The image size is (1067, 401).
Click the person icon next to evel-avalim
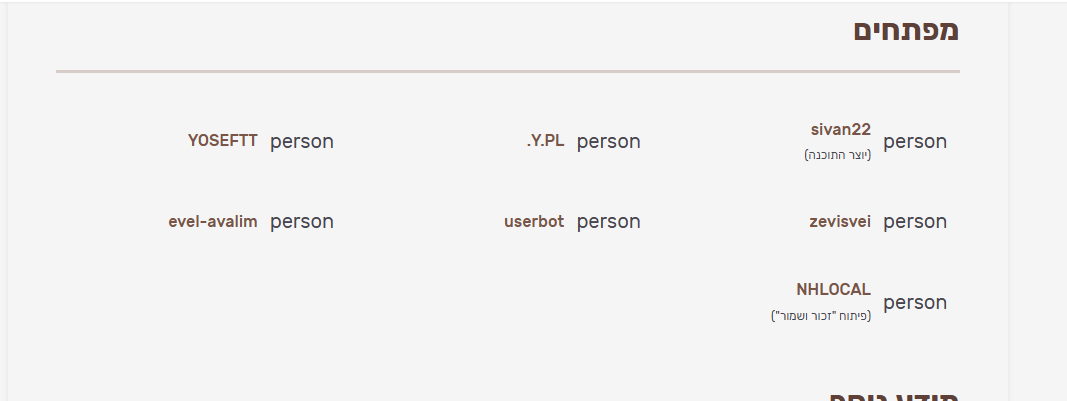pos(301,221)
